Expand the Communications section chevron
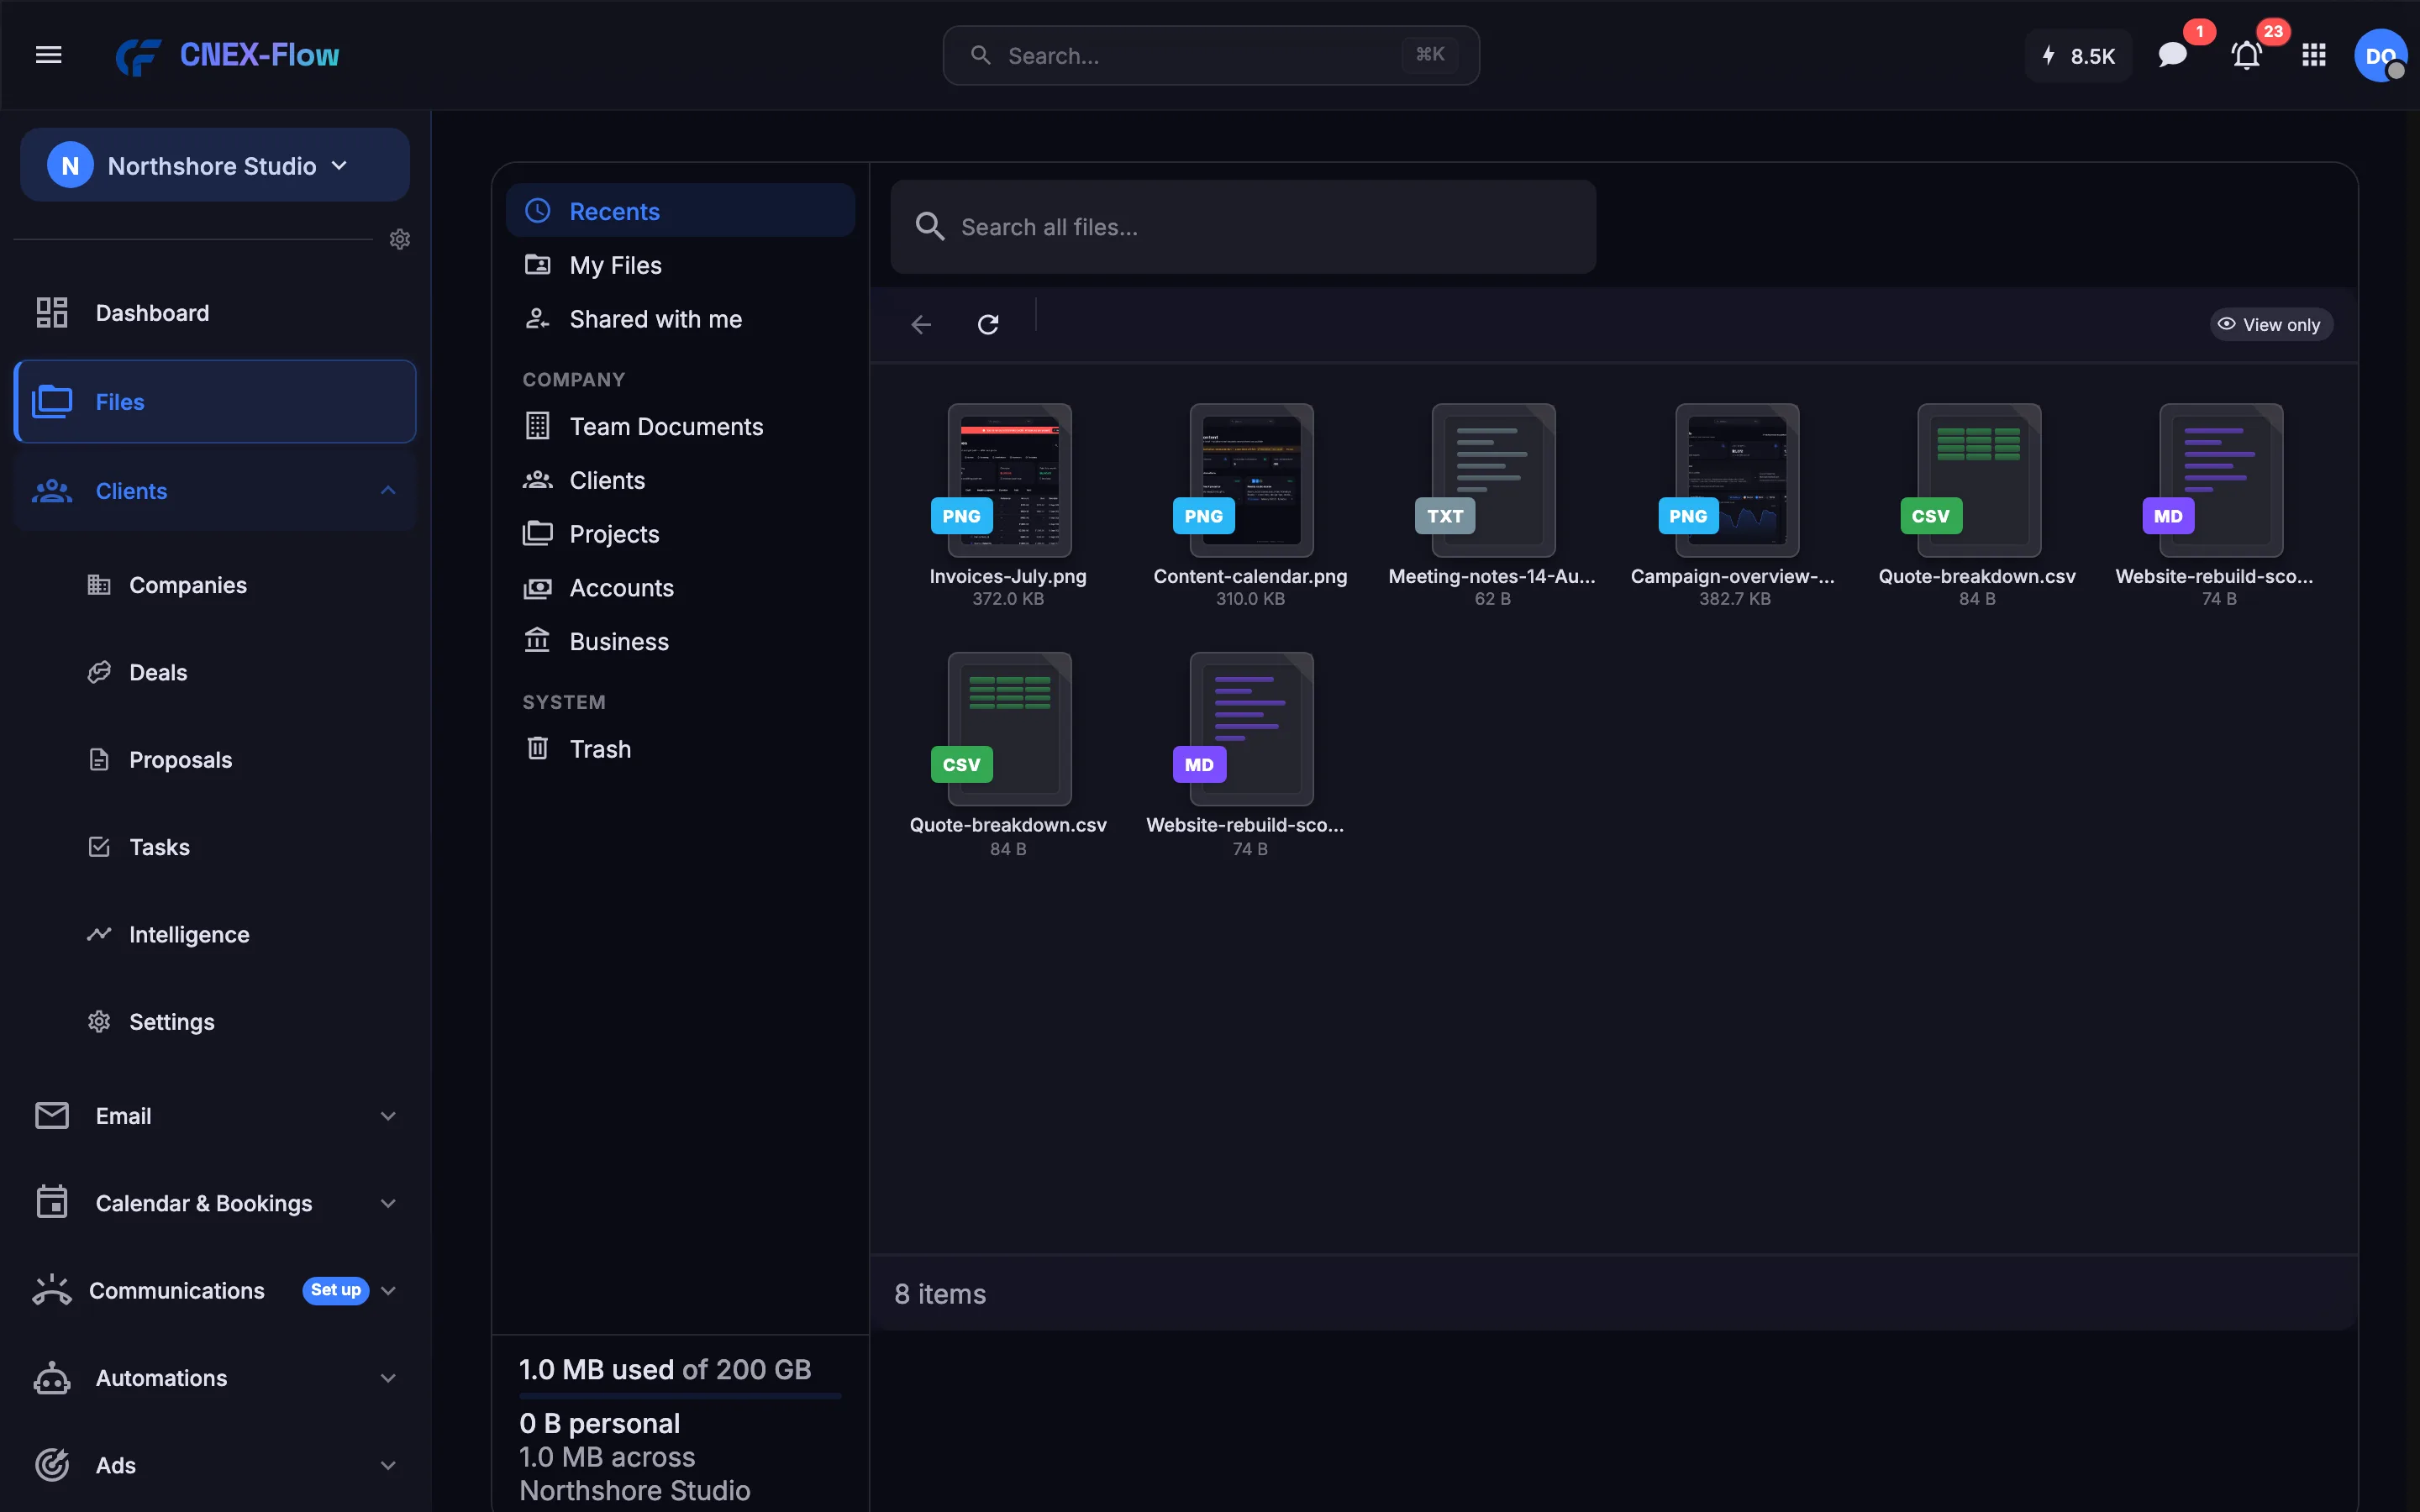The height and width of the screenshot is (1512, 2420). pos(389,1291)
